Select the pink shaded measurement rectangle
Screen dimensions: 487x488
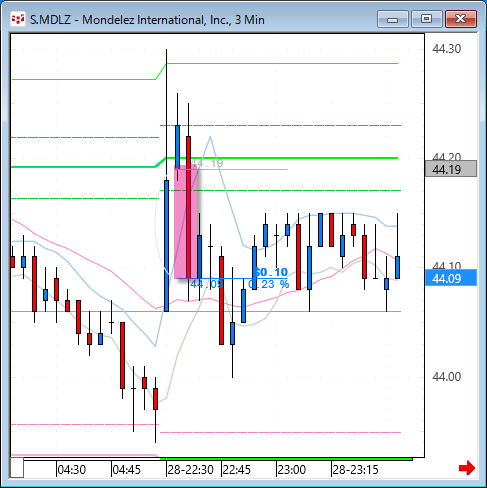click(x=186, y=222)
